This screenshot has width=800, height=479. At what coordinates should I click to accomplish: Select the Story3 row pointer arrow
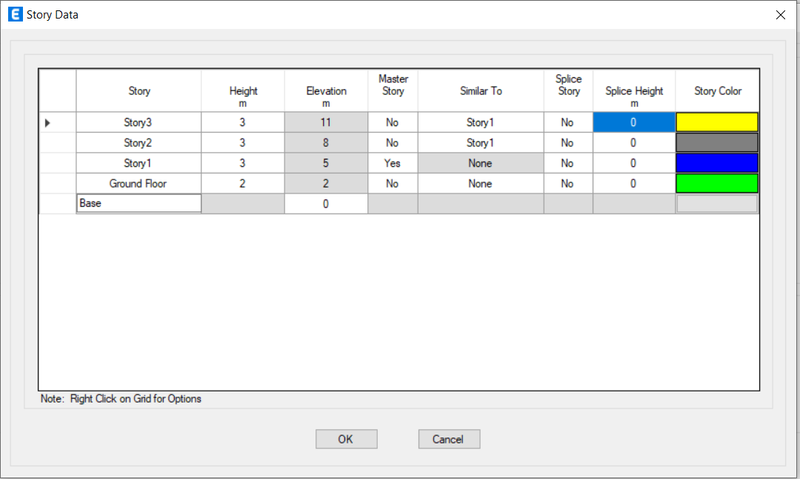[47, 123]
